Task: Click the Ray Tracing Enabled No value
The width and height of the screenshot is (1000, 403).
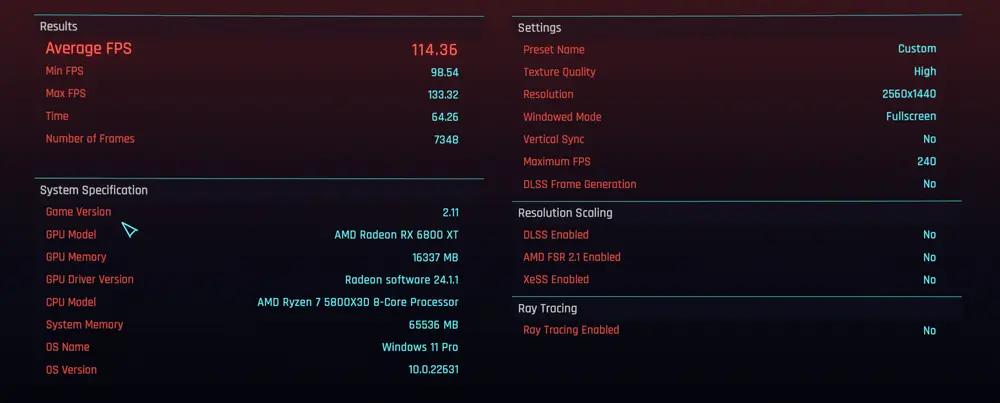Action: 930,330
